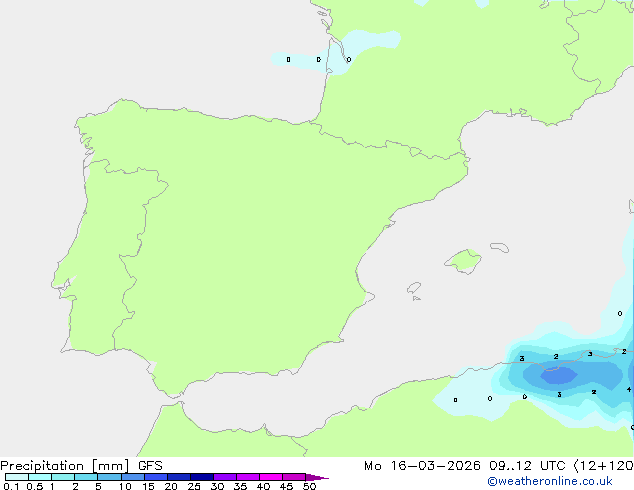
Task: Click the Ibiza island outline on the map
Action: (414, 288)
